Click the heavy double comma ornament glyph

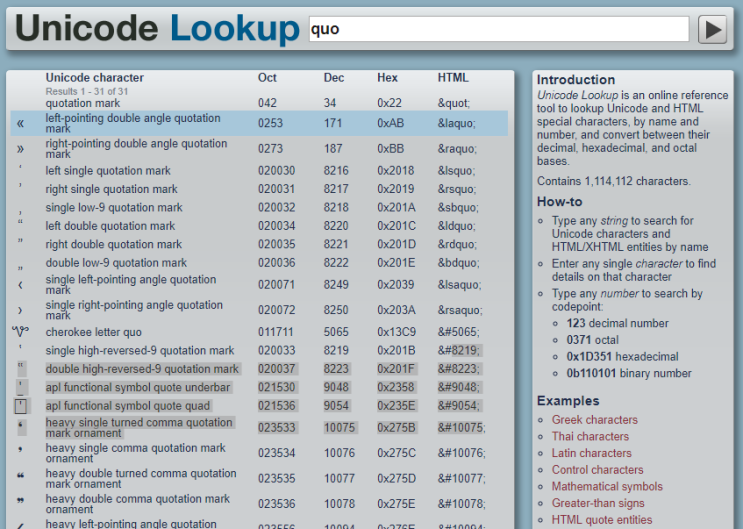20,500
